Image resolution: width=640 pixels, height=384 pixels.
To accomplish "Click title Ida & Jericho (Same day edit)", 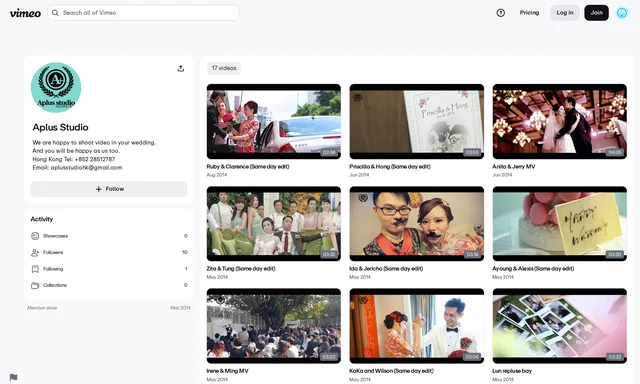I will (386, 269).
